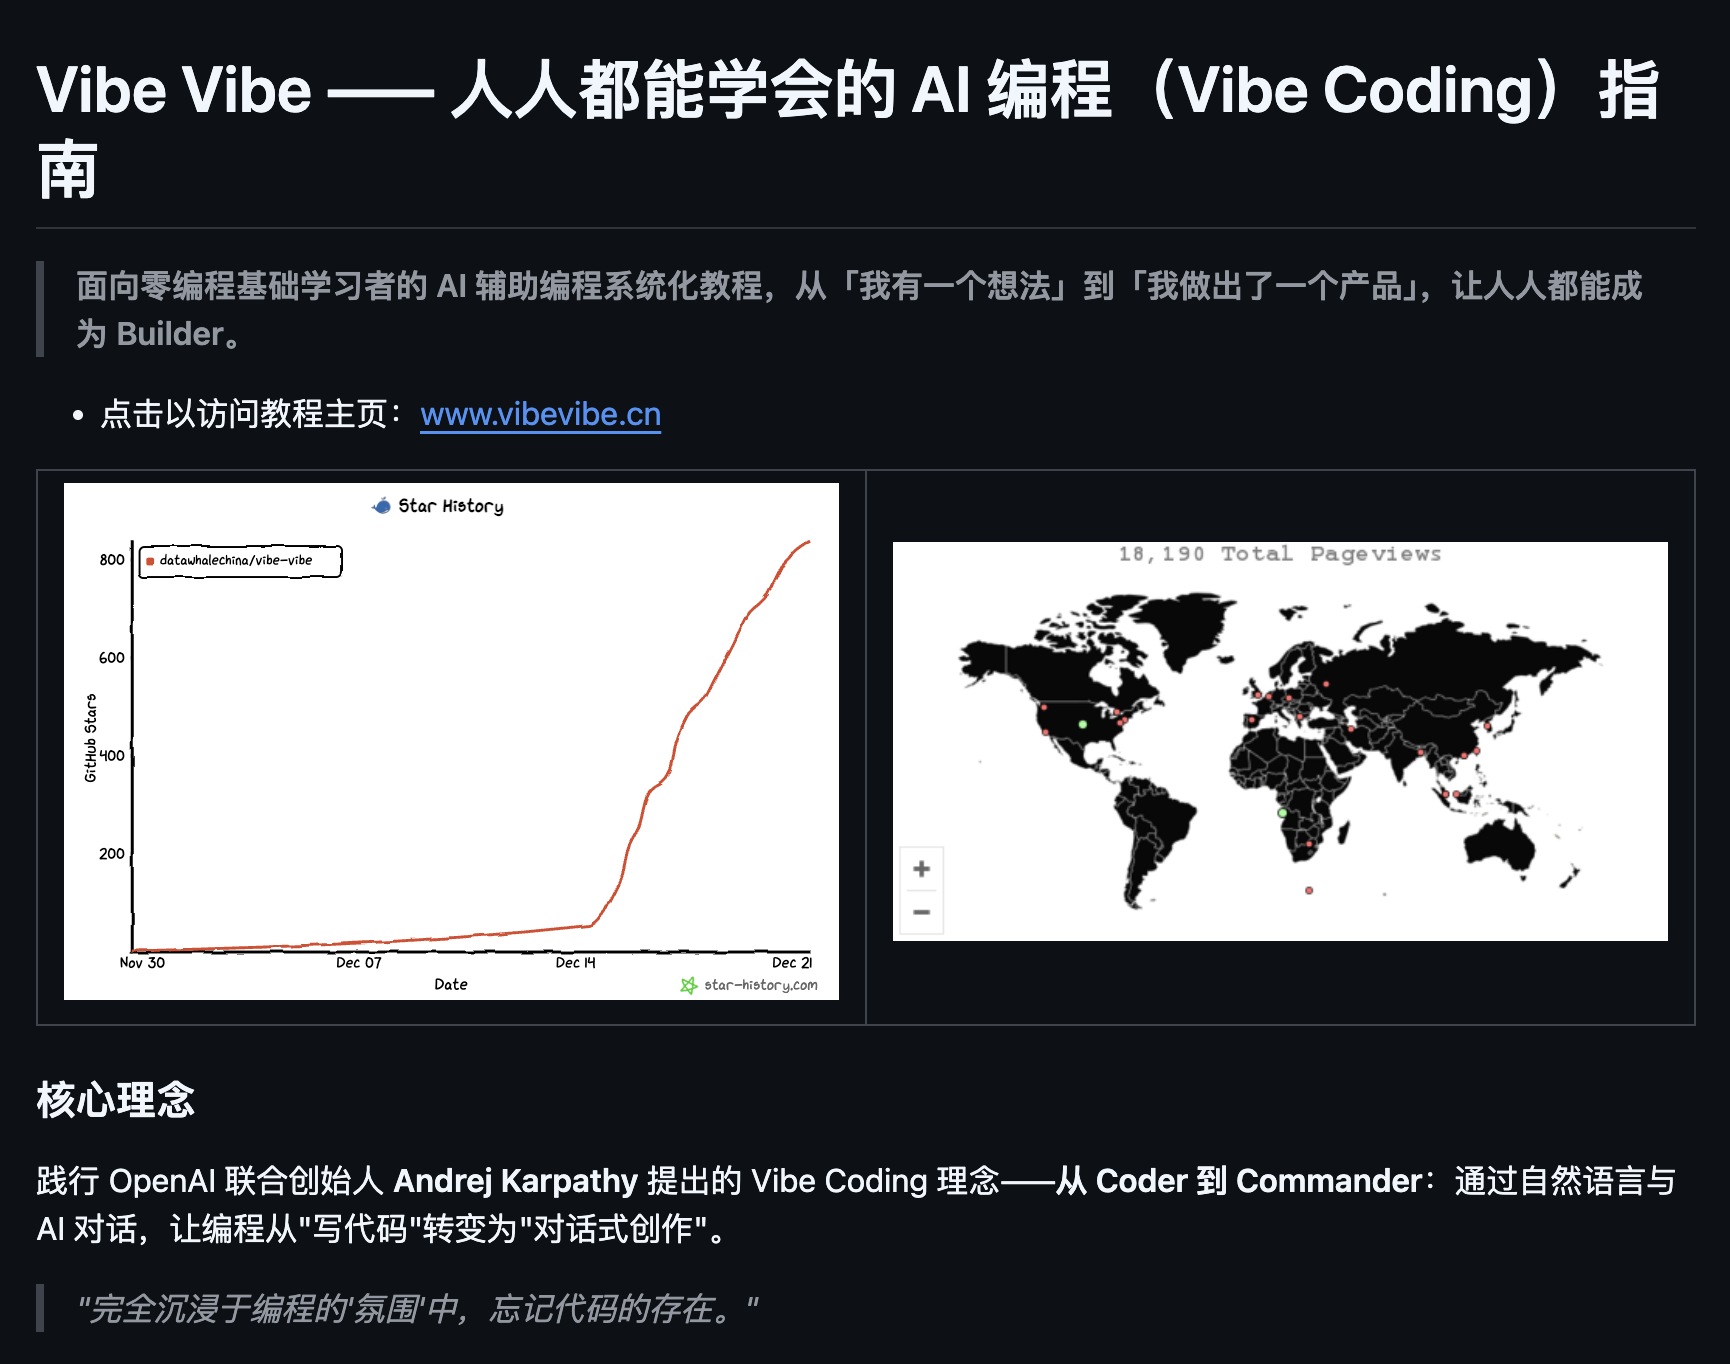Click a red marker on East Asia
Viewport: 1730px width, 1364px height.
pyautogui.click(x=1487, y=724)
